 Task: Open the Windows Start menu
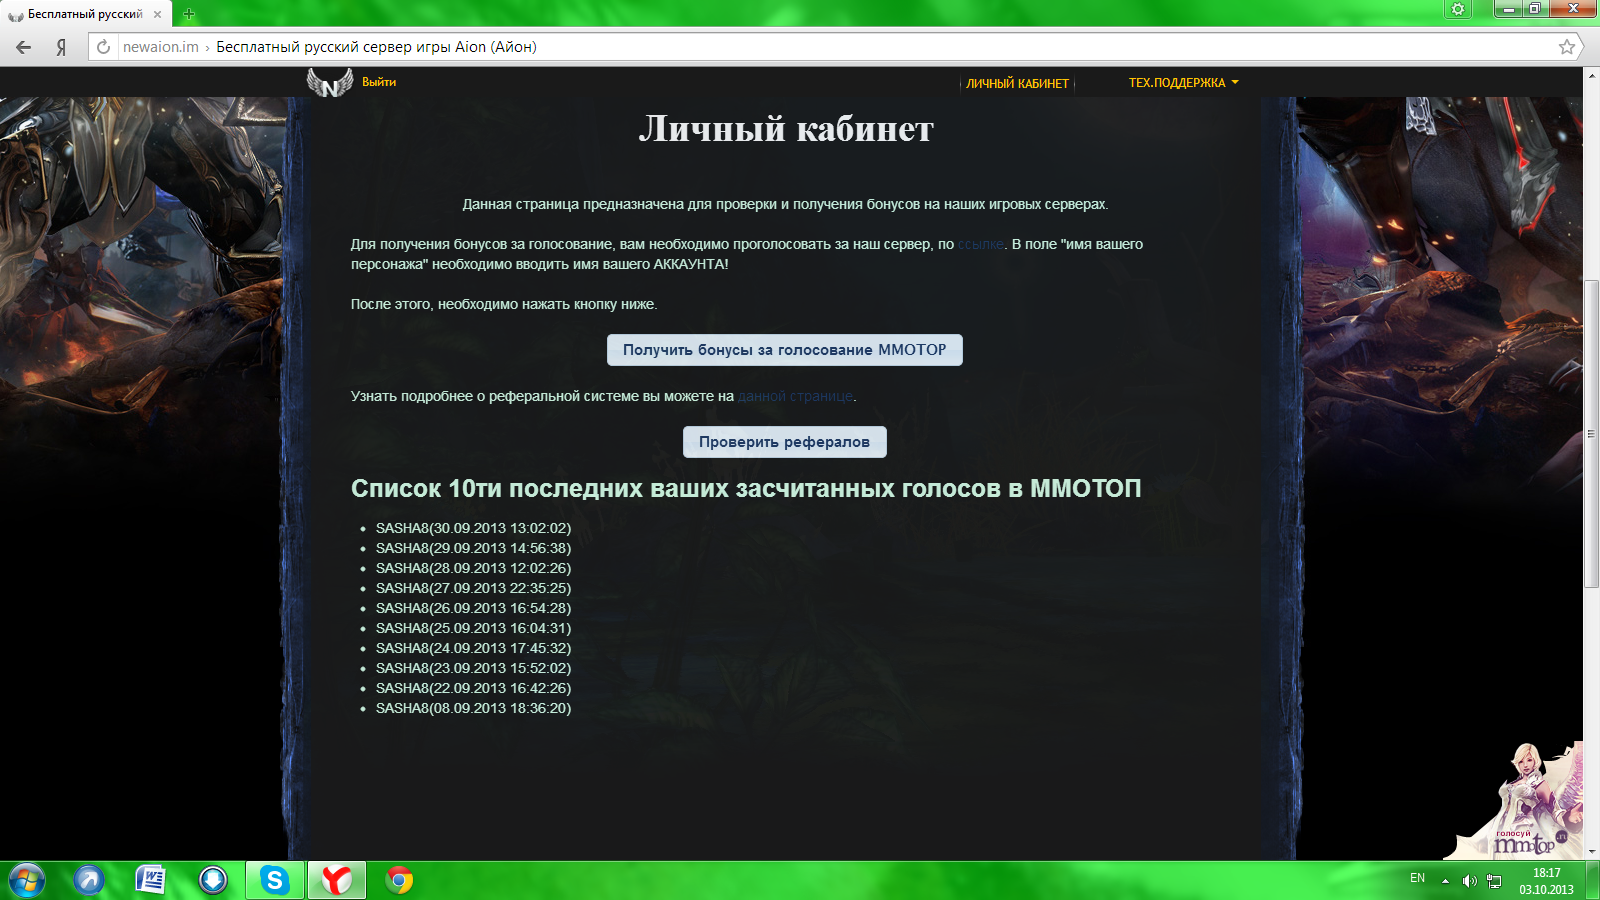[27, 880]
